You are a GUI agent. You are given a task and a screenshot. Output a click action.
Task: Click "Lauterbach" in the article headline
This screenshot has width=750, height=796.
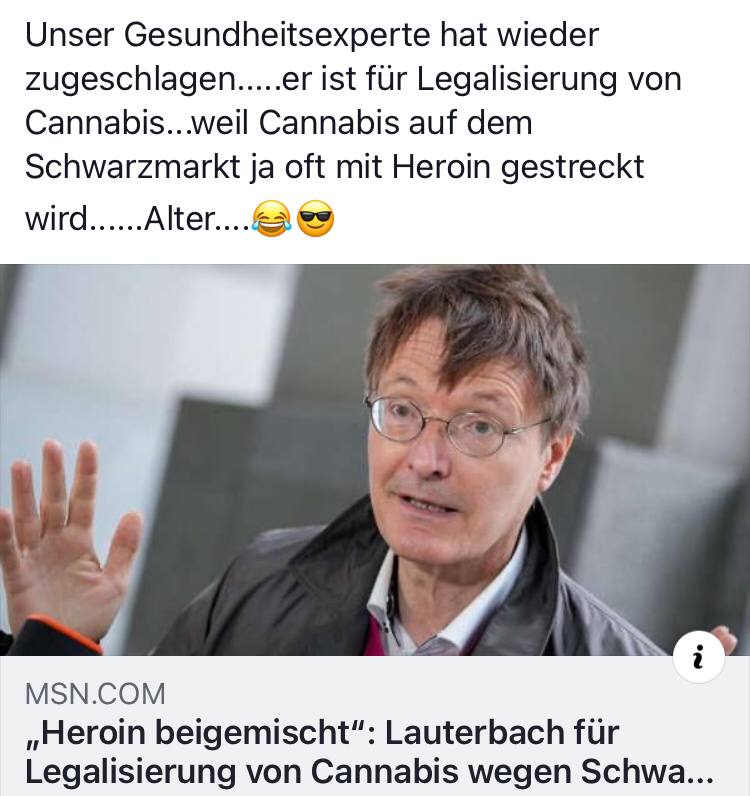pyautogui.click(x=474, y=732)
